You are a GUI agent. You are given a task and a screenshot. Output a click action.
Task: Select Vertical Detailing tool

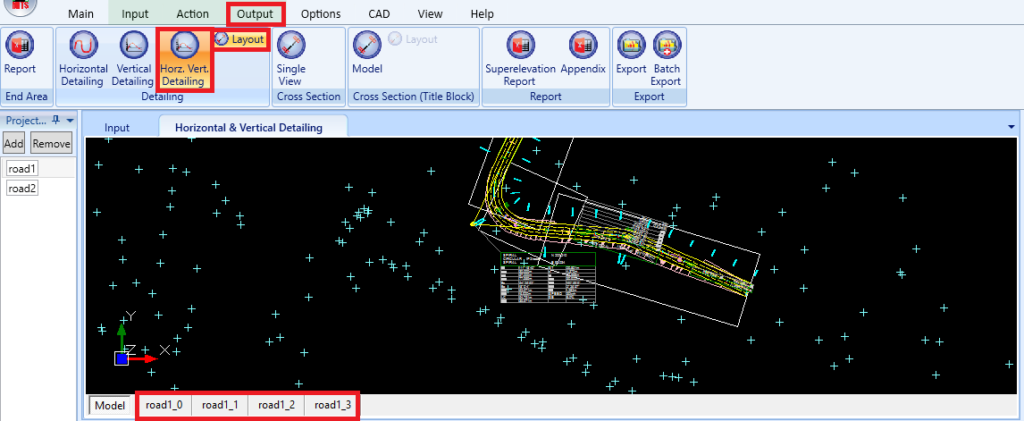[133, 59]
